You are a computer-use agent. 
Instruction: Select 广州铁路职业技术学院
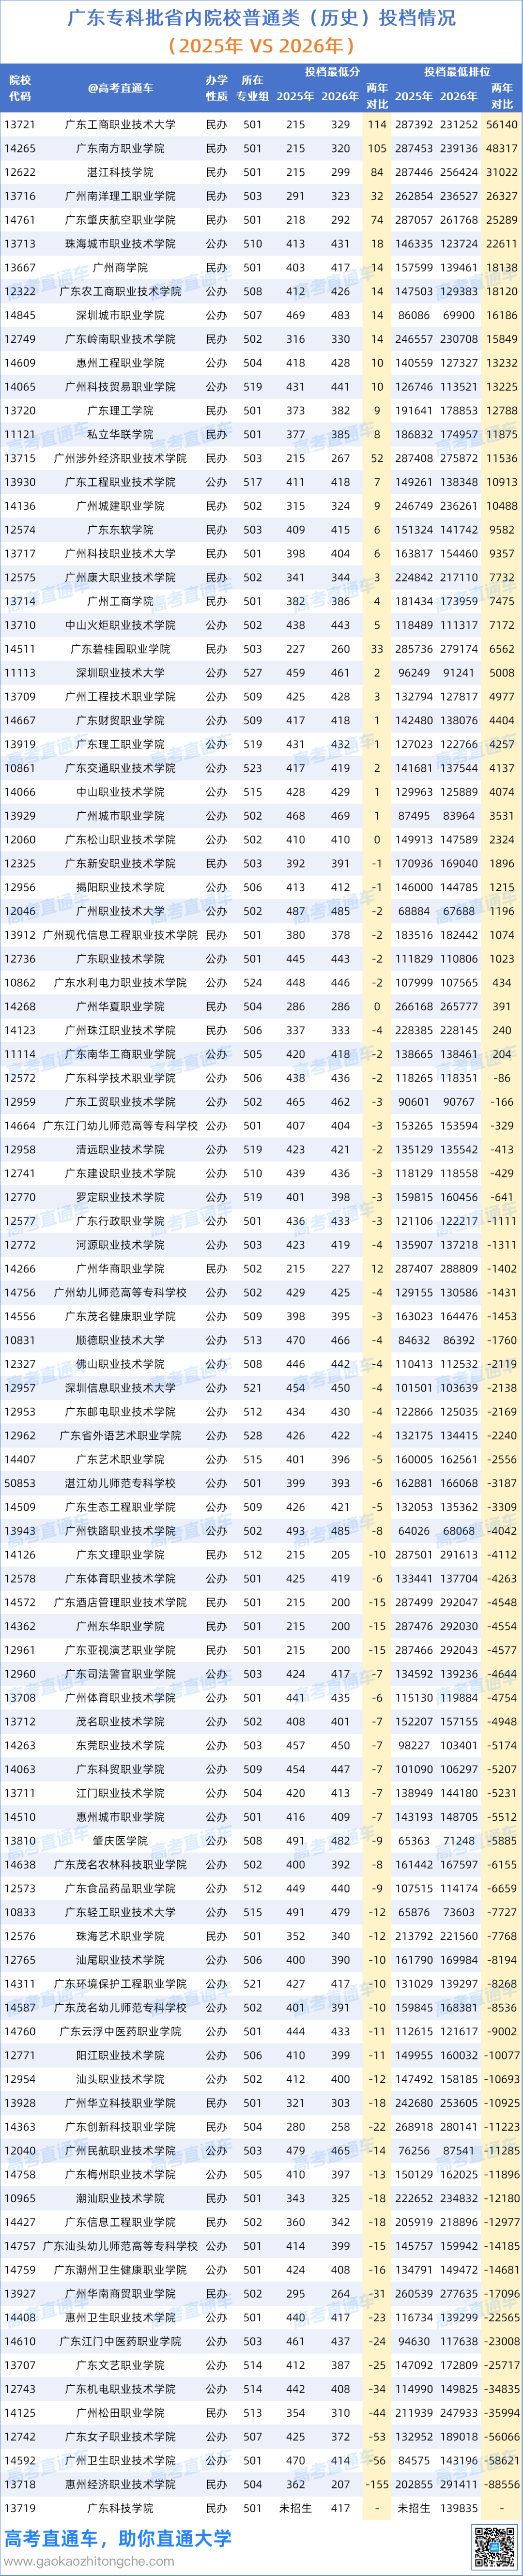[x=120, y=1531]
